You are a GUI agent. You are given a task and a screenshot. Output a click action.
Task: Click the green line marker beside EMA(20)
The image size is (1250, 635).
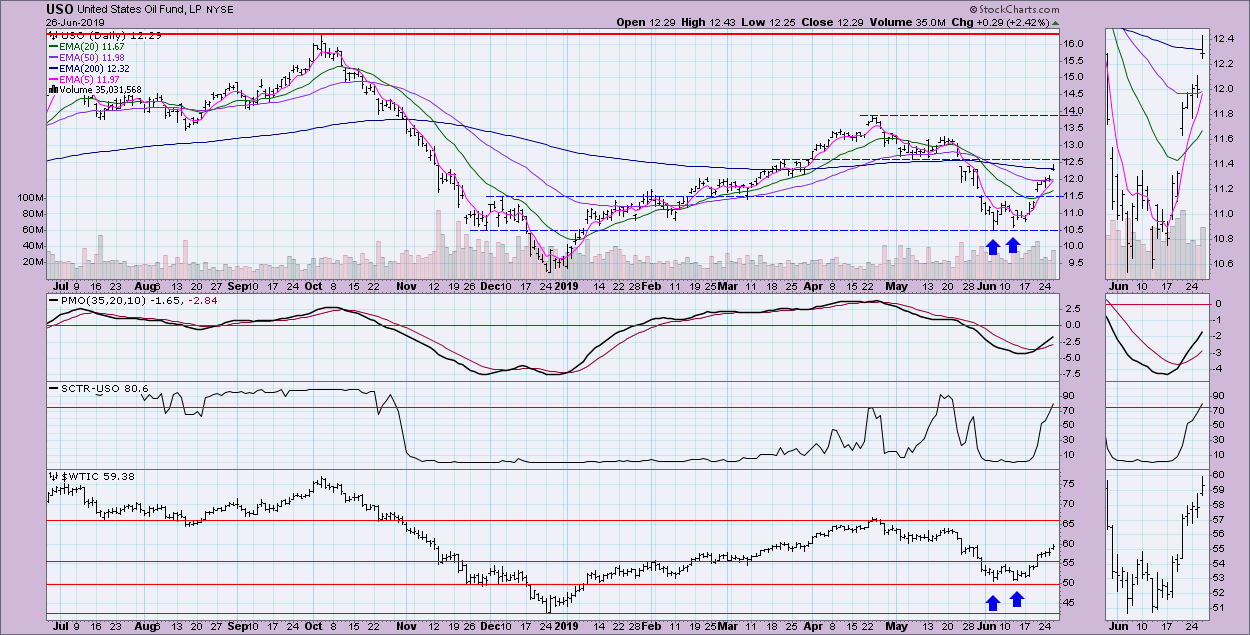[x=52, y=47]
